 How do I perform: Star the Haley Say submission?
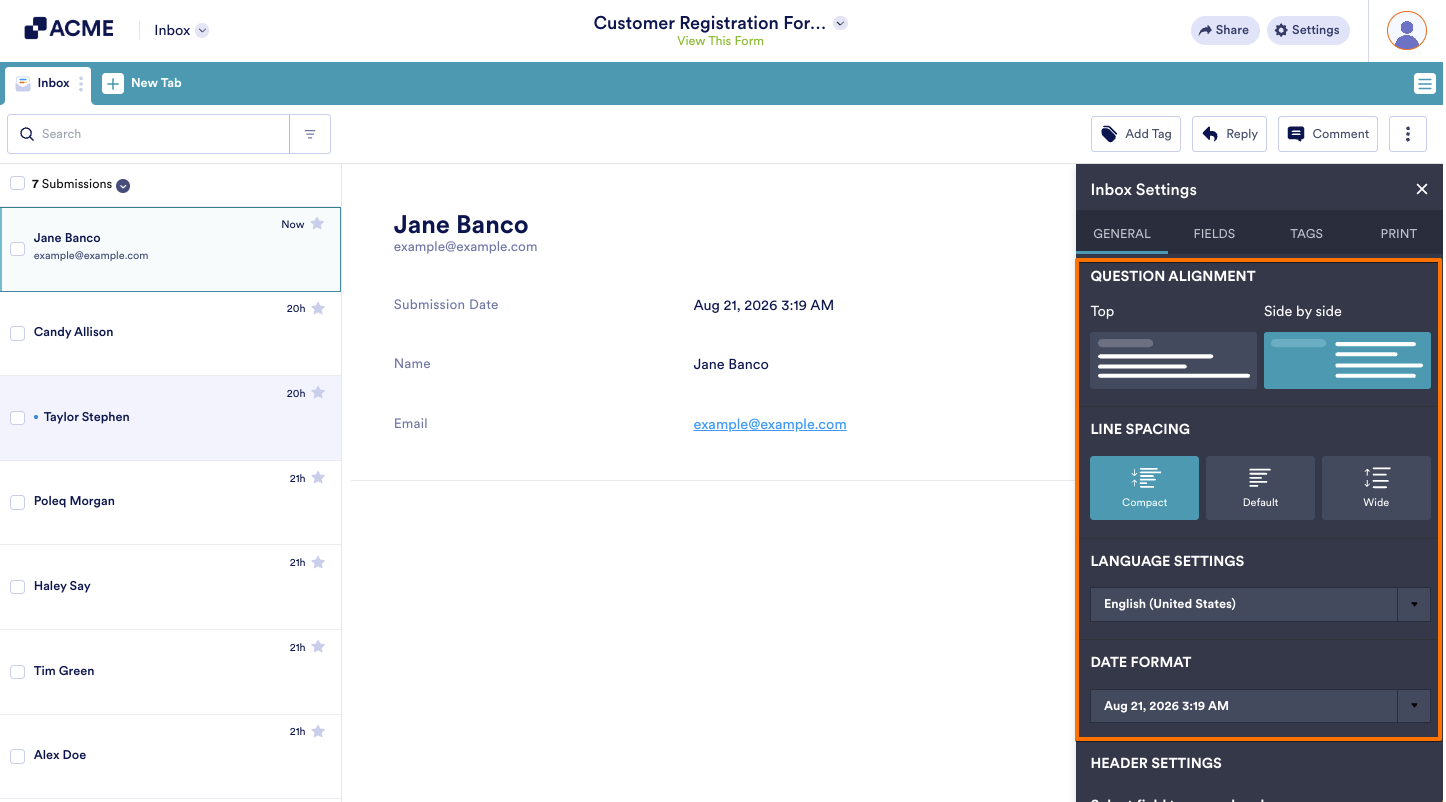[x=318, y=562]
